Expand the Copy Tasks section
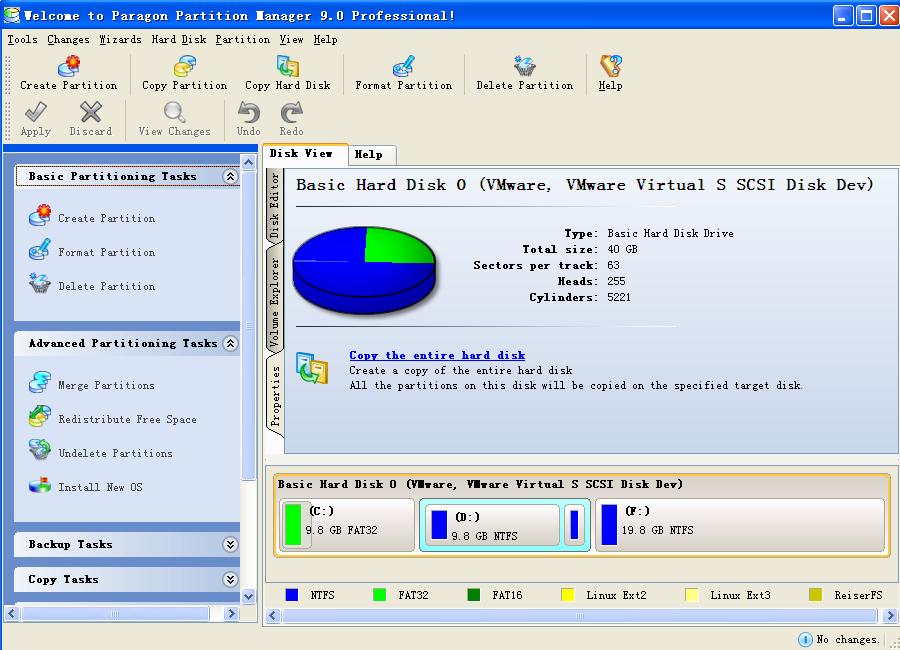 click(231, 579)
